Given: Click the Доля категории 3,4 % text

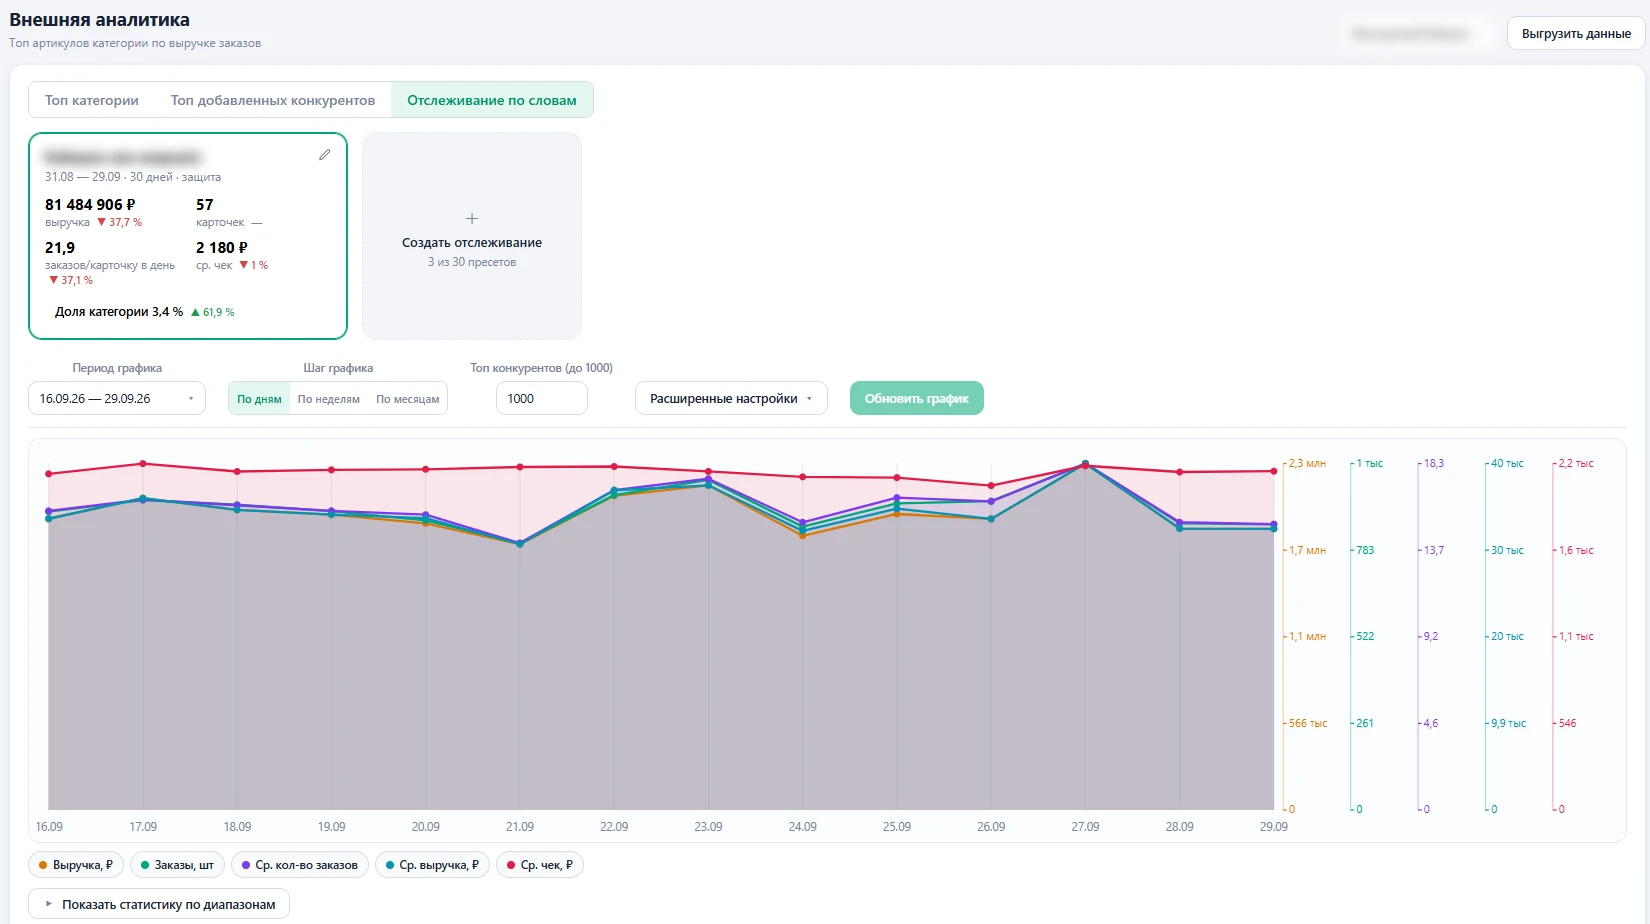Looking at the screenshot, I should (x=119, y=312).
